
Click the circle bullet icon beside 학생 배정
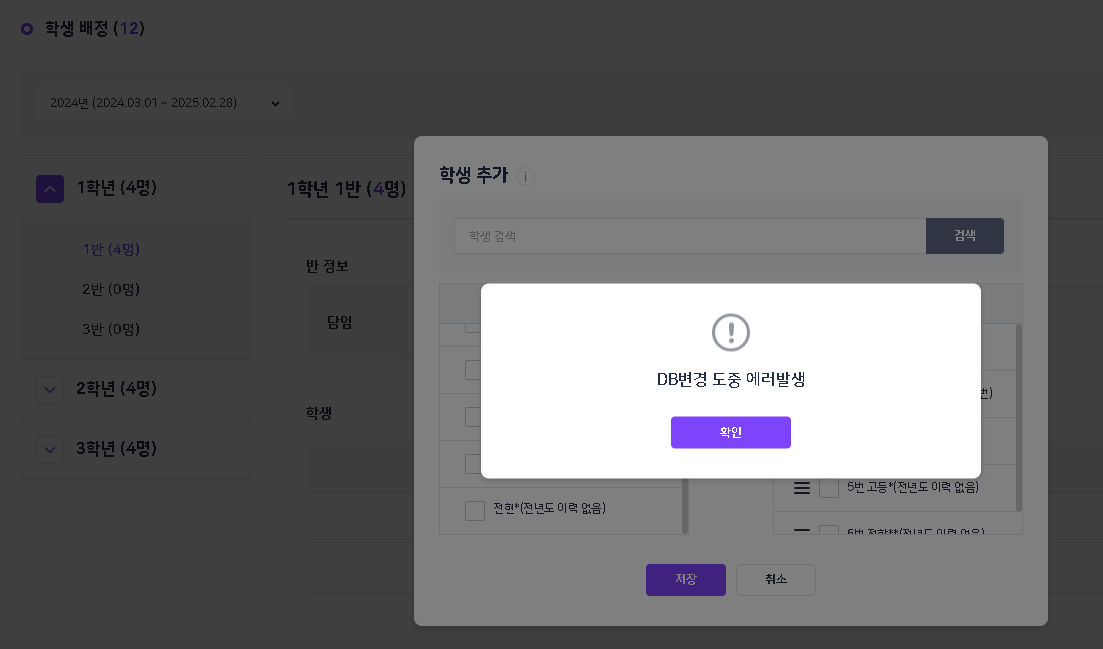tap(27, 29)
